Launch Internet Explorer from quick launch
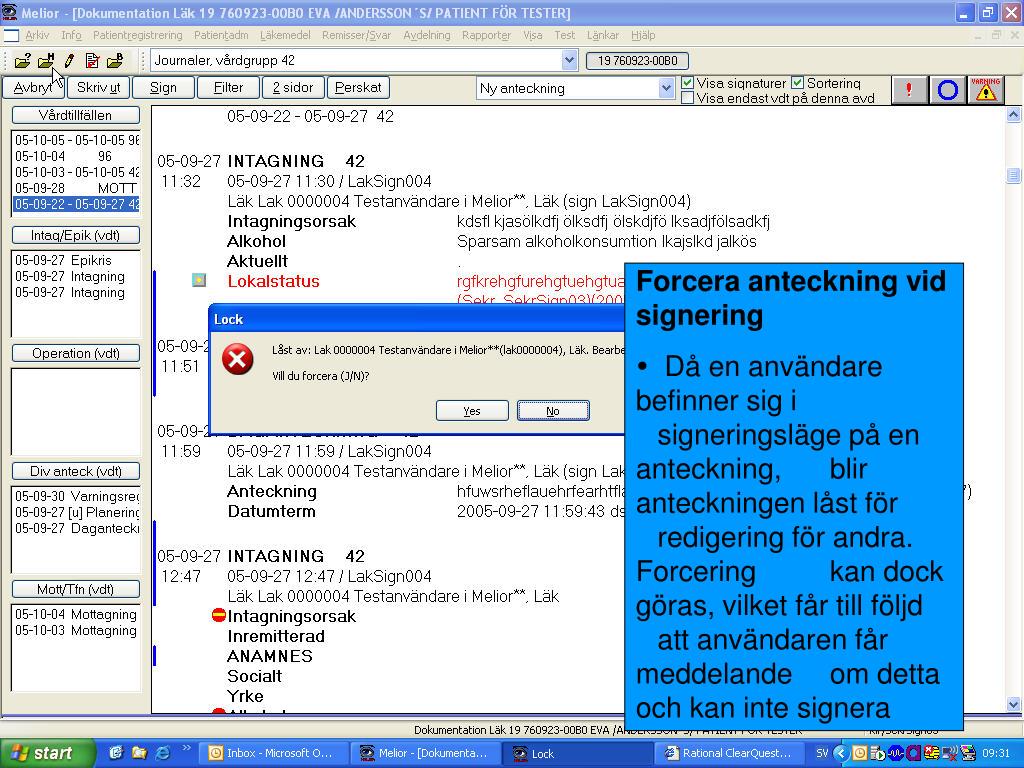1024x768 pixels. (x=162, y=753)
